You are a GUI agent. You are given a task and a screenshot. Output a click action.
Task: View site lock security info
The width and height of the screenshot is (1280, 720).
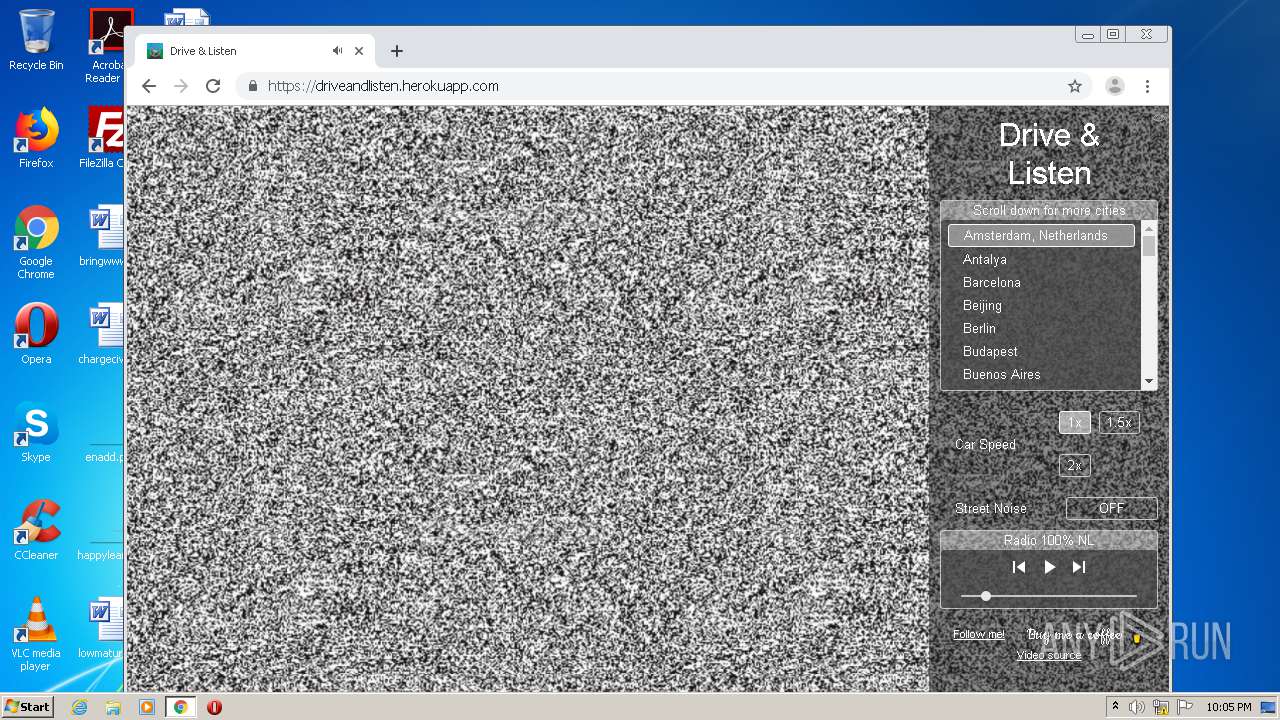coord(253,86)
